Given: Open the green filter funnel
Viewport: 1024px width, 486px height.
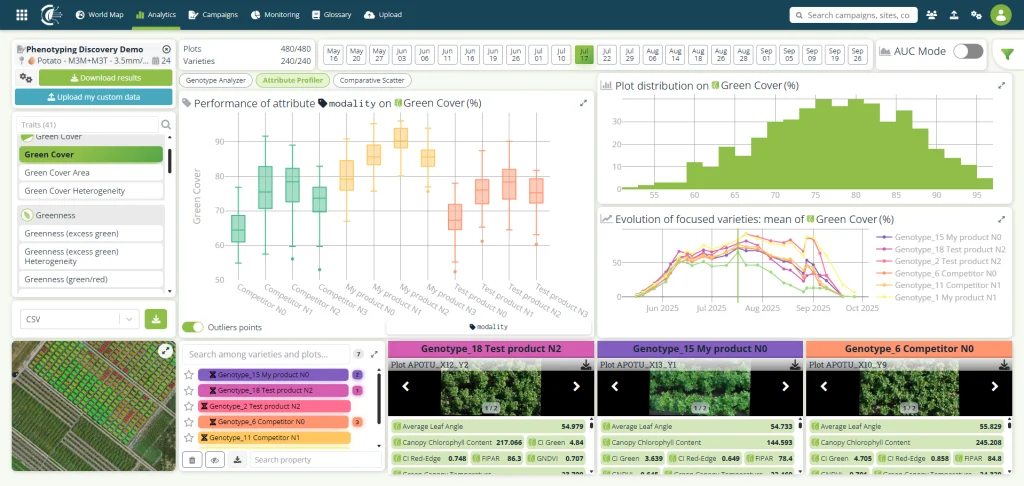Looking at the screenshot, I should [x=1008, y=55].
